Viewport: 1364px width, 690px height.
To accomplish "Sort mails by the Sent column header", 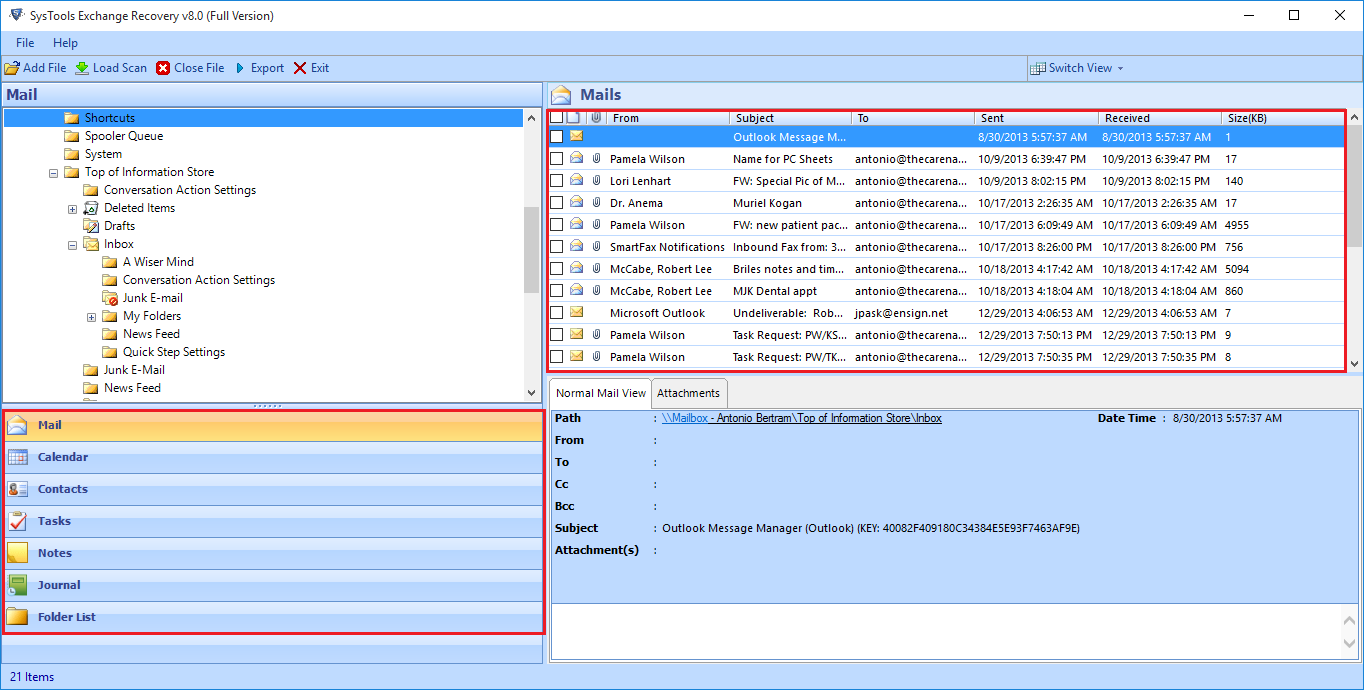I will pos(1036,118).
